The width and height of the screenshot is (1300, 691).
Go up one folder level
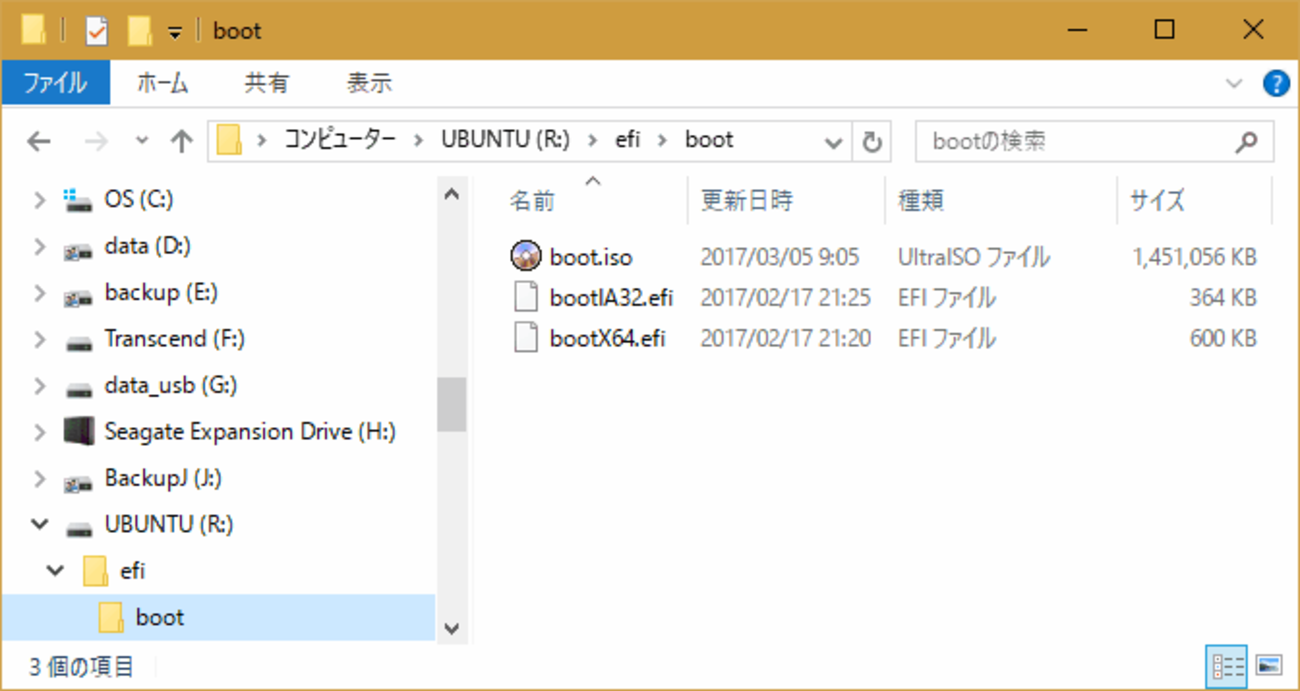[x=181, y=142]
